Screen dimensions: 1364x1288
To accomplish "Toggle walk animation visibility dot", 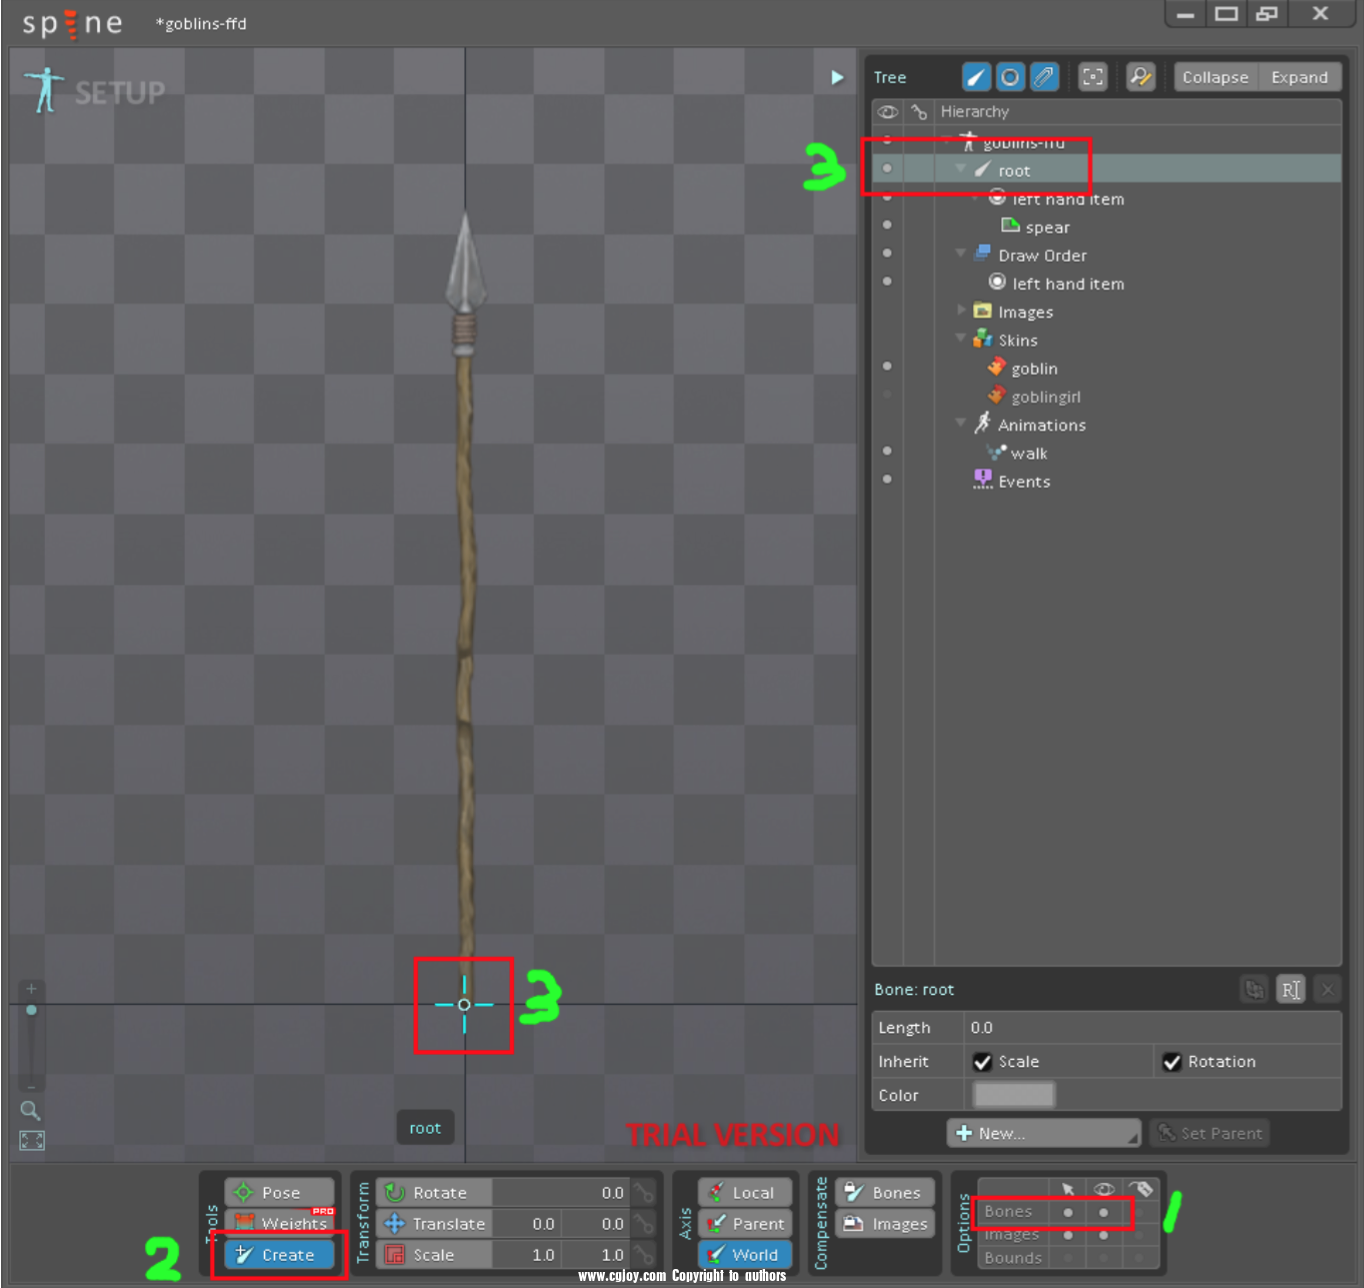I will (x=887, y=451).
